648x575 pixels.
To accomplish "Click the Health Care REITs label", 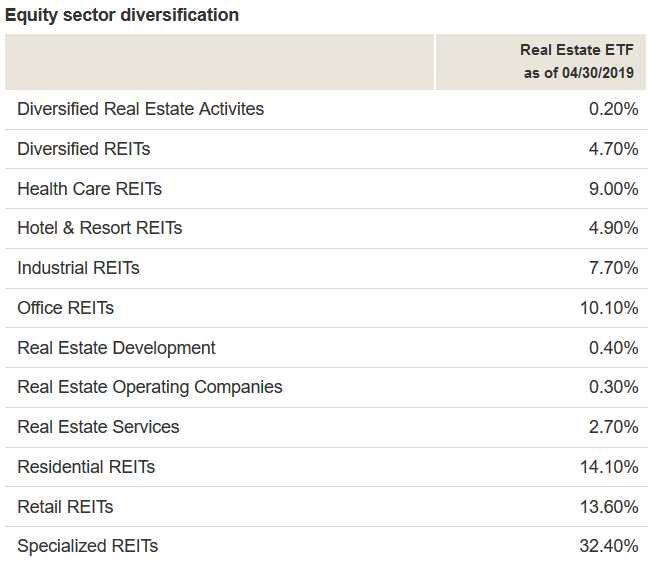I will [89, 189].
